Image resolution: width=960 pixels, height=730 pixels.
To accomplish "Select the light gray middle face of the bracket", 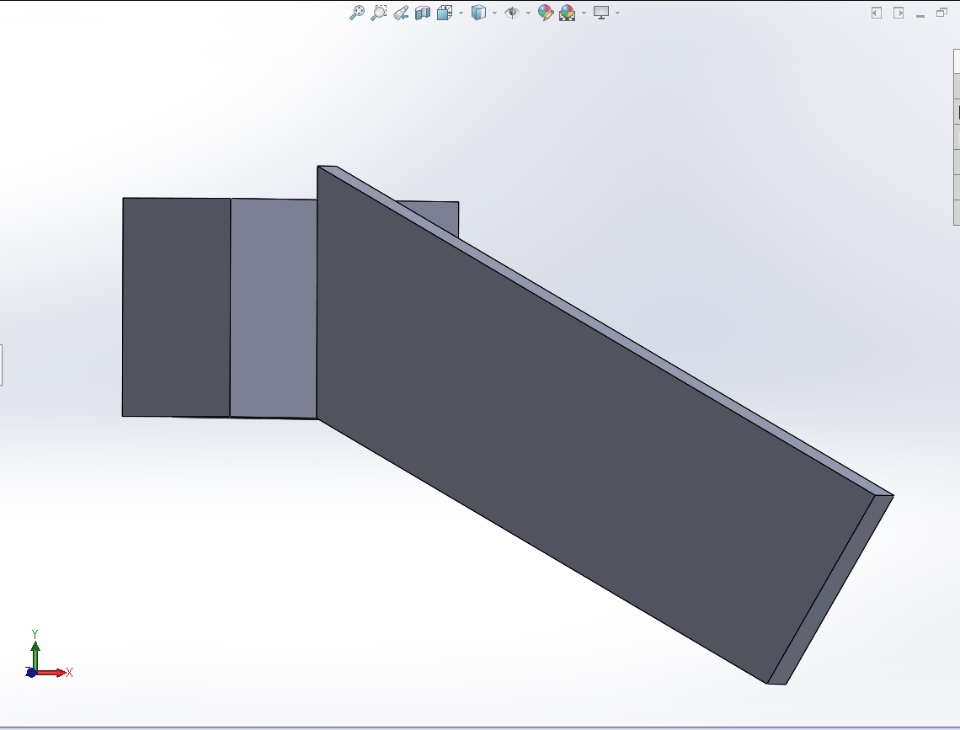I will point(274,308).
